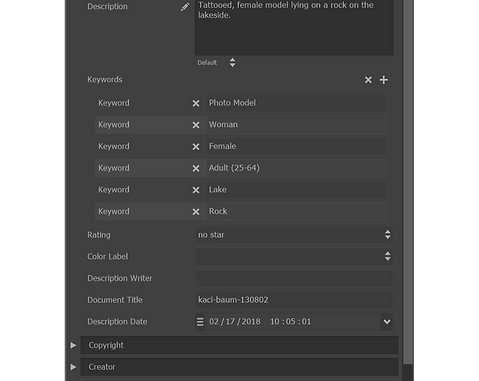Select the Description label
479x381 pixels.
click(x=107, y=7)
